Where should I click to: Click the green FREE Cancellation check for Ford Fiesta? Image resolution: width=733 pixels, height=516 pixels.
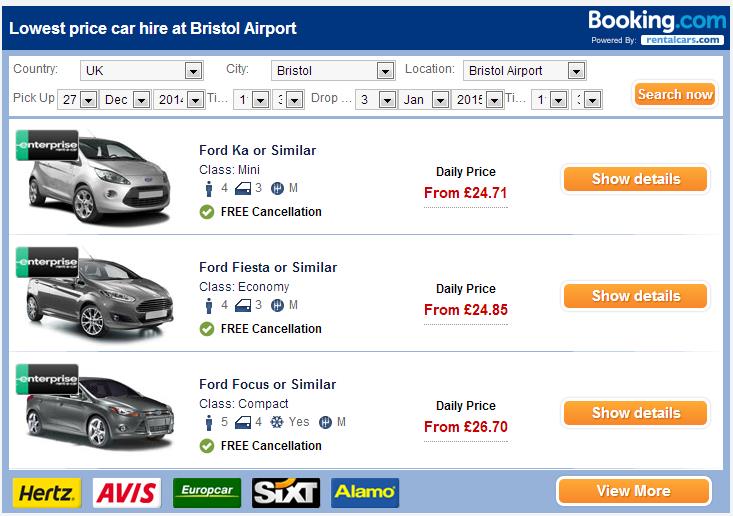tap(207, 329)
